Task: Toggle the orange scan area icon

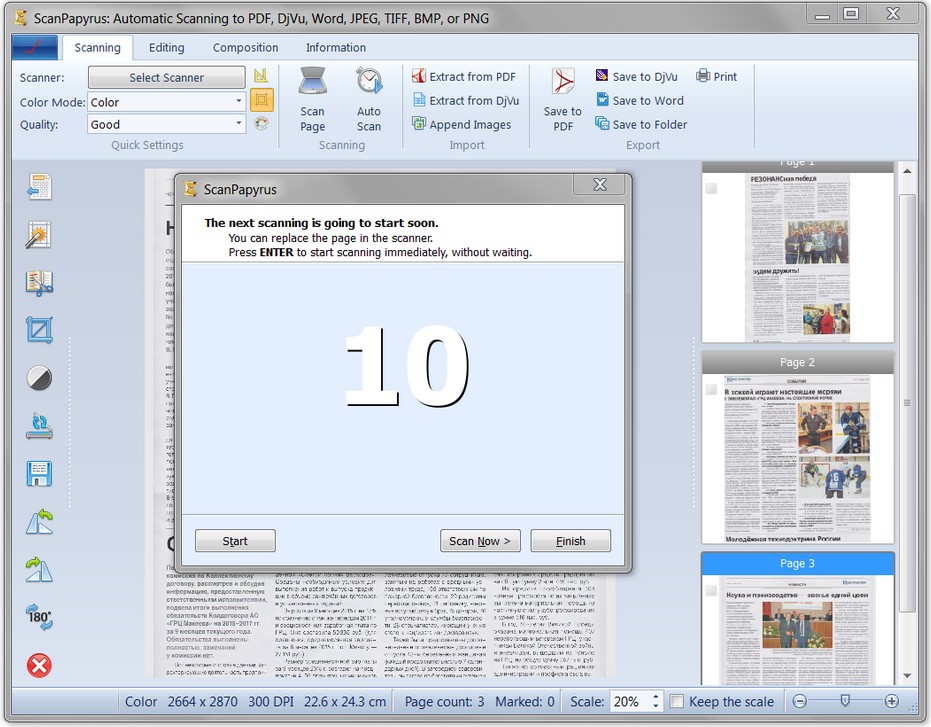Action: point(261,100)
